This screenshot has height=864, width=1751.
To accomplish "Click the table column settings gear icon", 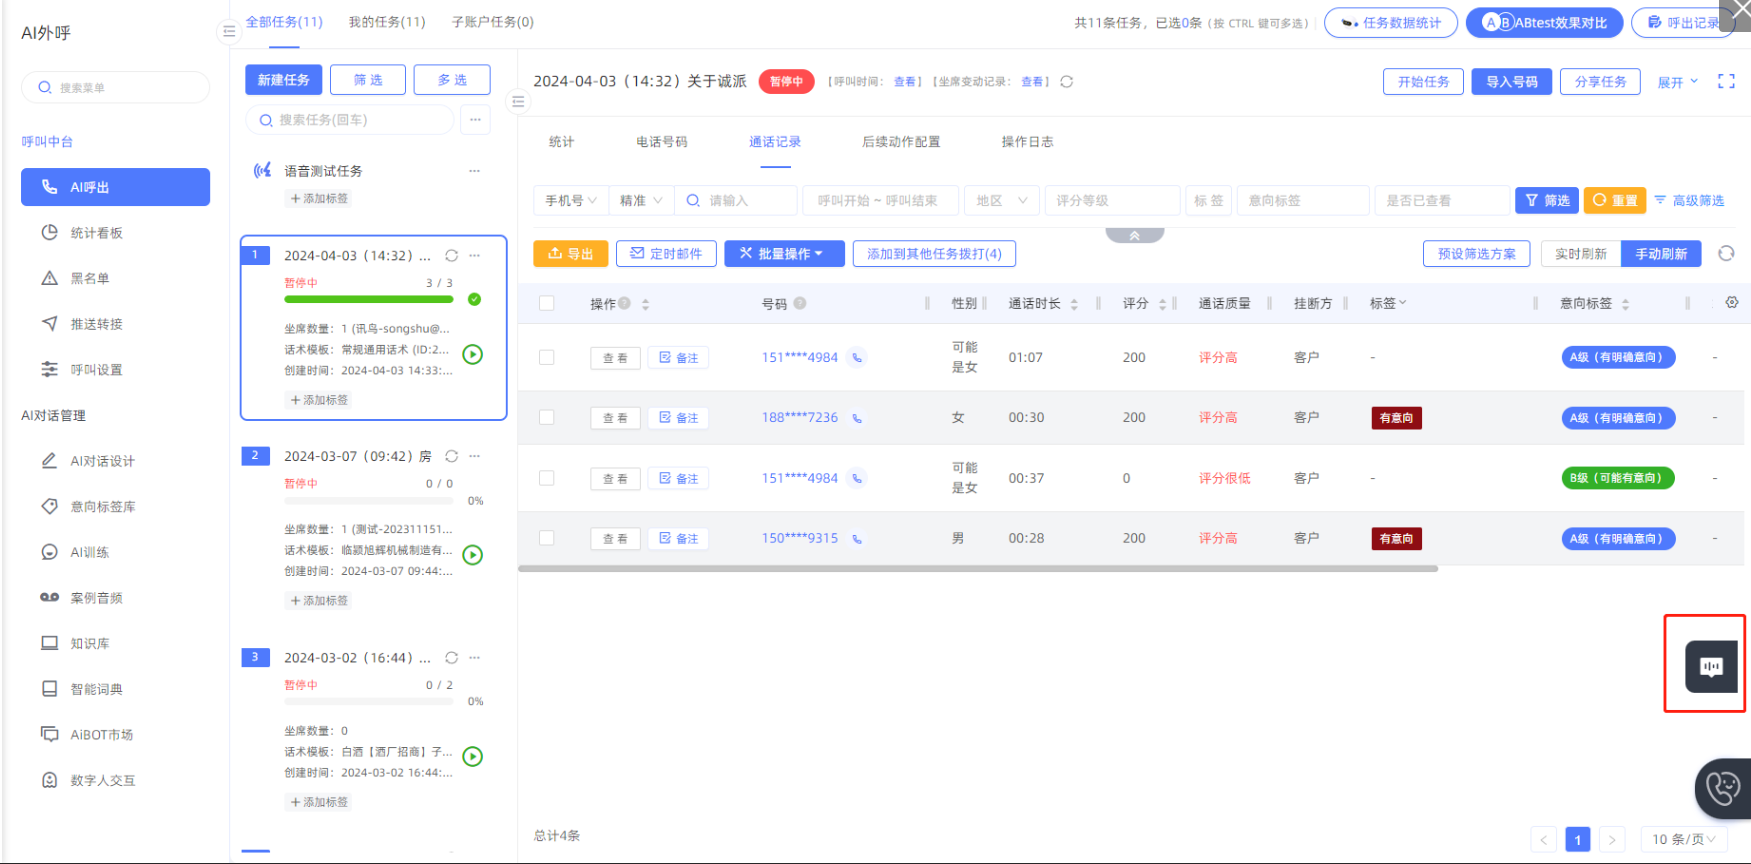I will click(x=1732, y=303).
